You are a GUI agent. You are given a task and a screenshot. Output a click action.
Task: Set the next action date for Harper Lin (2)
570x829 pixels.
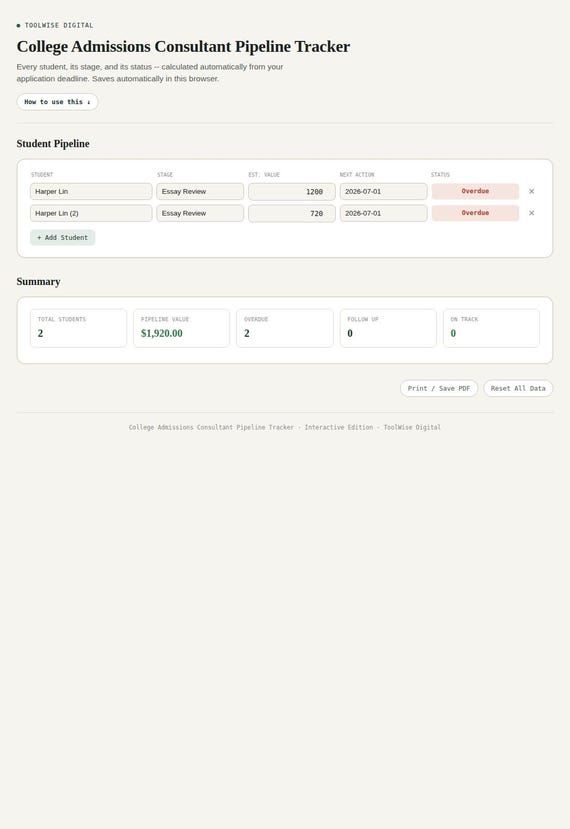pyautogui.click(x=383, y=213)
